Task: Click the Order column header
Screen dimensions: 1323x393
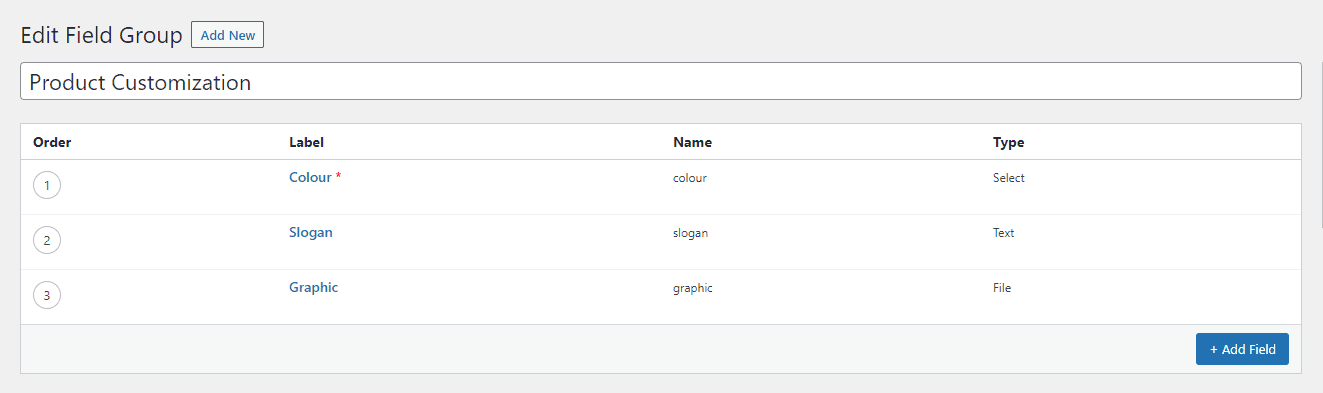Action: pos(52,142)
